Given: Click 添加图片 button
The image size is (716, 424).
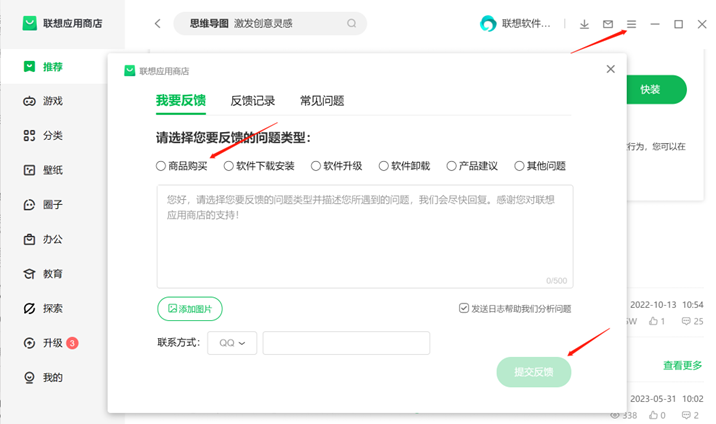Looking at the screenshot, I should tap(190, 309).
